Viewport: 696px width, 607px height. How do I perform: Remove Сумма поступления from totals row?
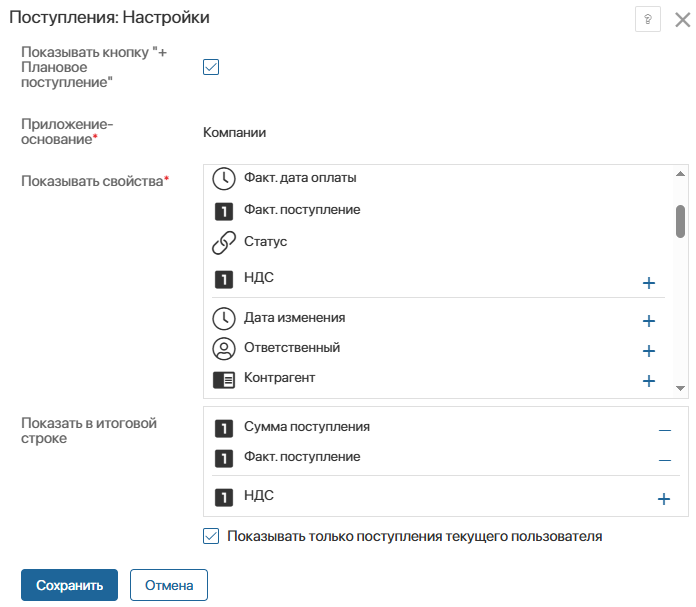point(664,430)
